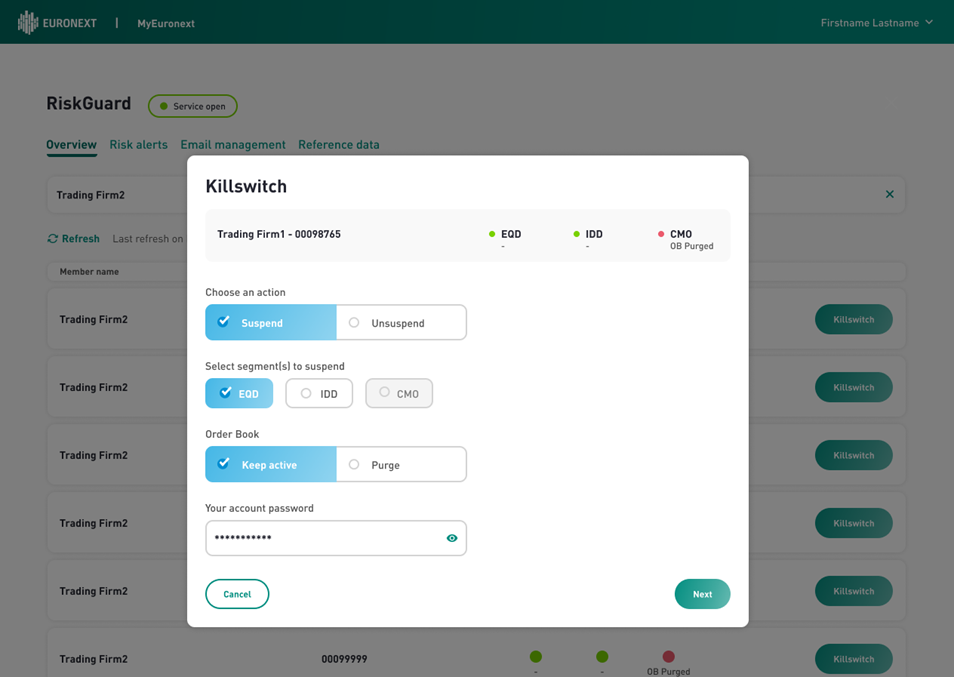Toggle the IDD segment checkbox
The image size is (954, 677).
[319, 393]
